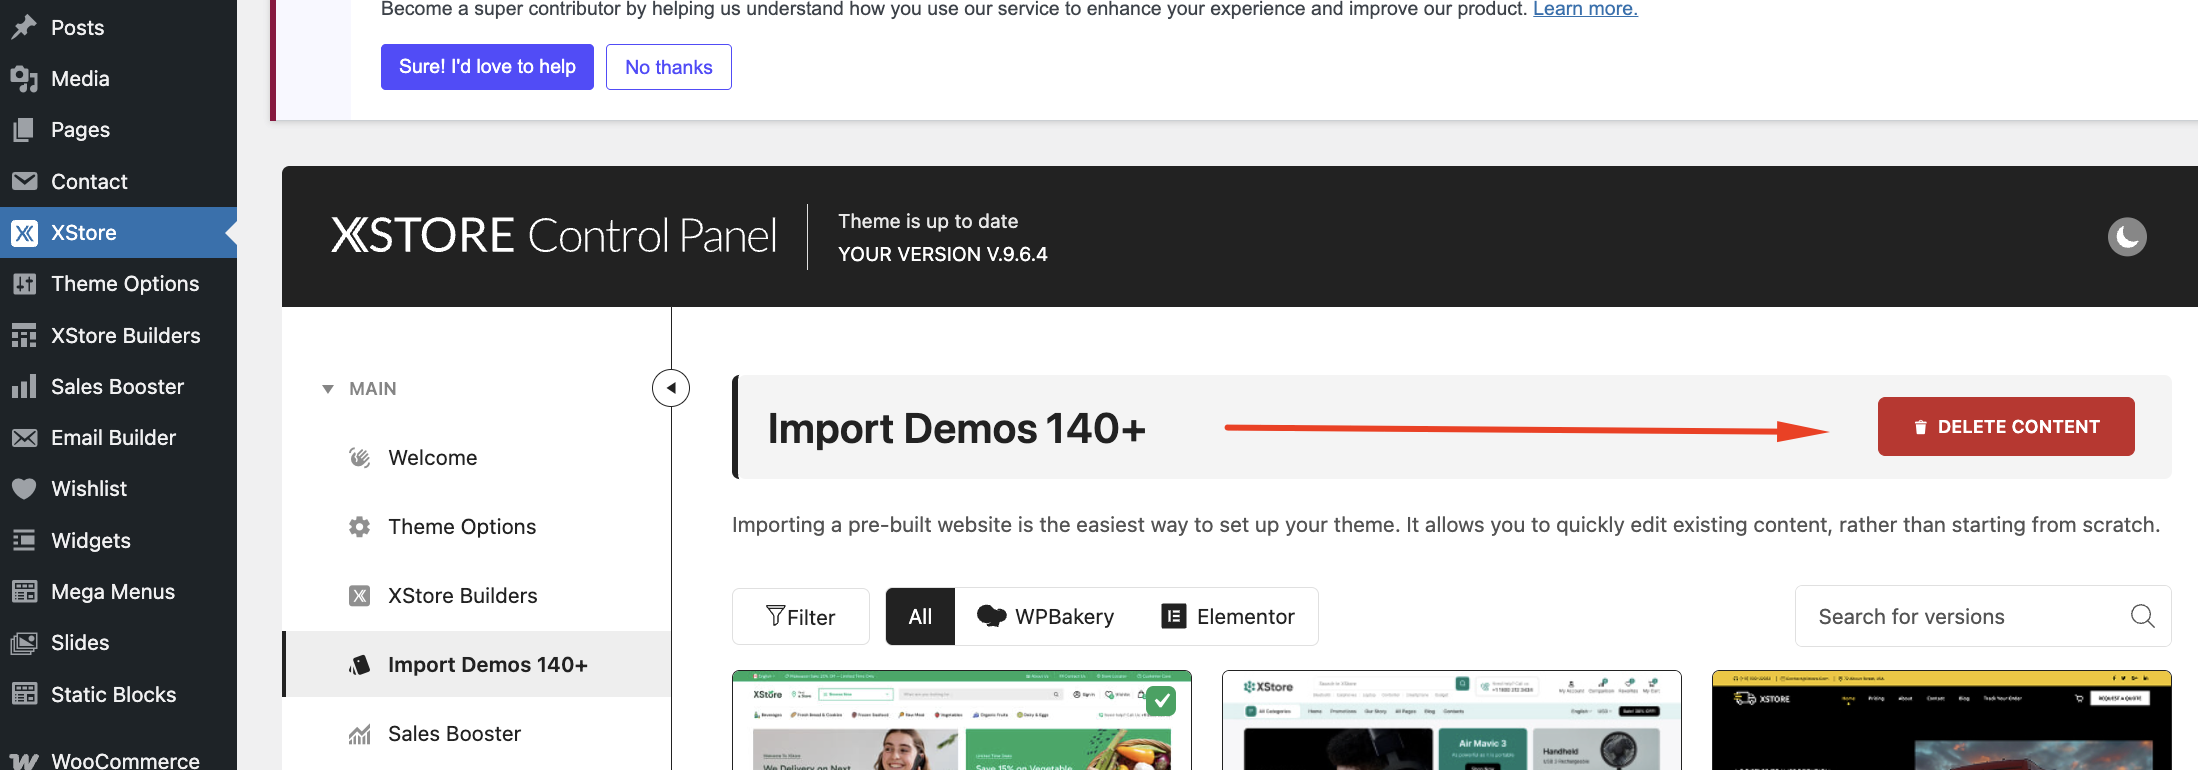Switch to the Elementor tab
2198x770 pixels.
tap(1228, 617)
